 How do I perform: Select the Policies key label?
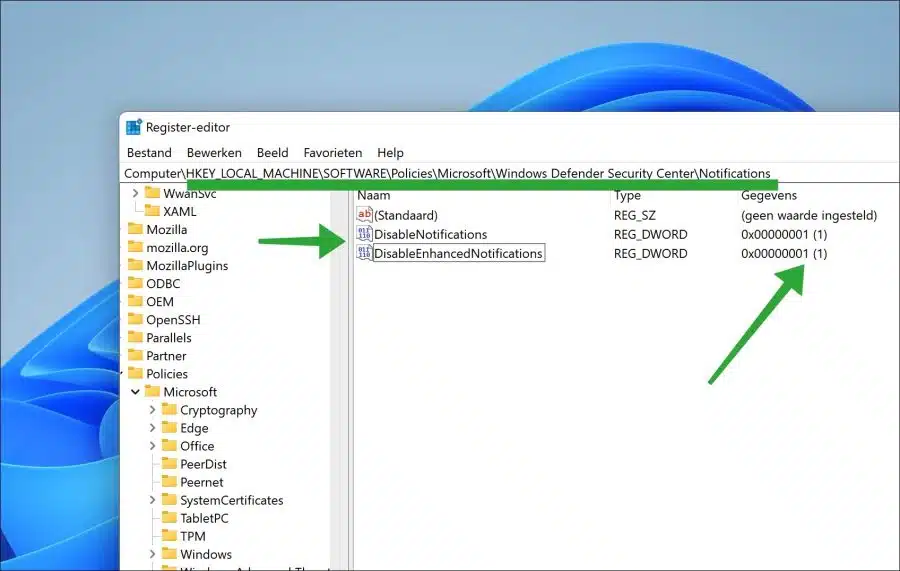pos(167,374)
